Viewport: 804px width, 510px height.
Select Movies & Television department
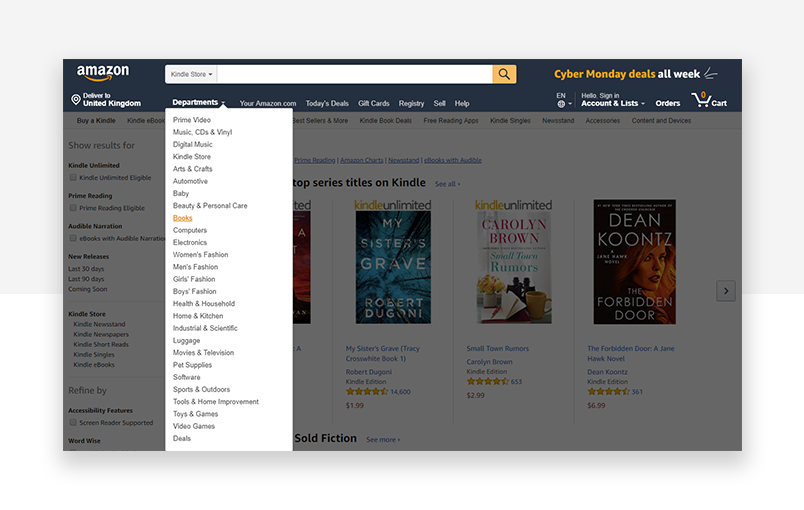click(x=204, y=353)
